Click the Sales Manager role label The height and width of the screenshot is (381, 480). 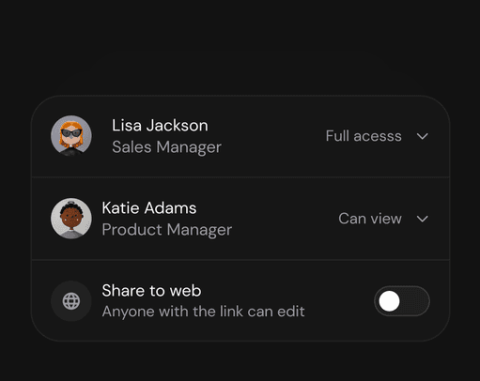click(167, 147)
